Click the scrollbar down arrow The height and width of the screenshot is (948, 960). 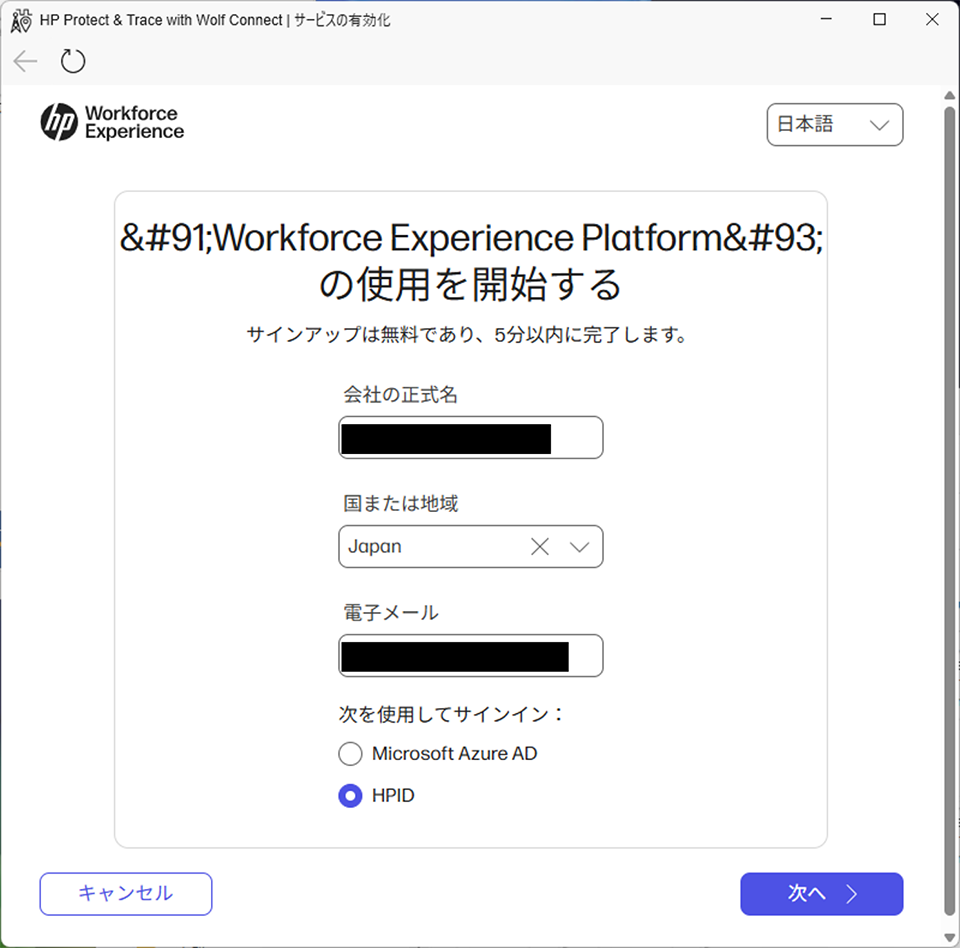[x=950, y=938]
